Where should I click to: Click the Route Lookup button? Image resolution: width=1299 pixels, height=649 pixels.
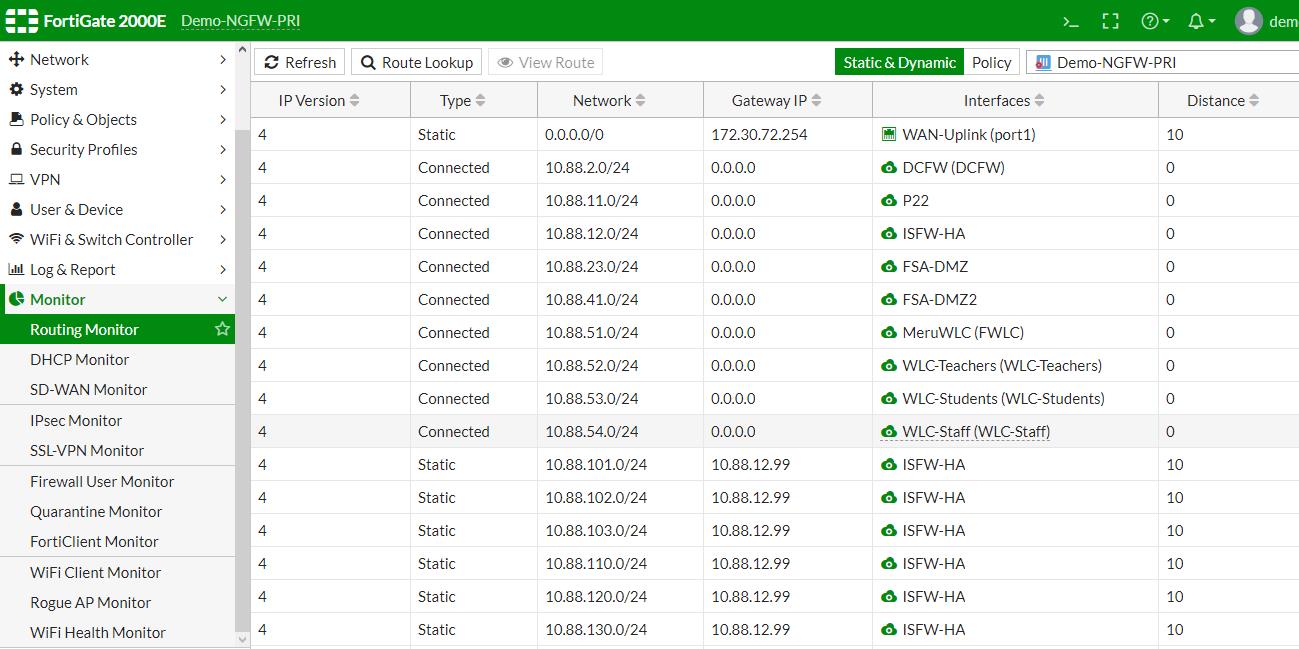tap(416, 62)
